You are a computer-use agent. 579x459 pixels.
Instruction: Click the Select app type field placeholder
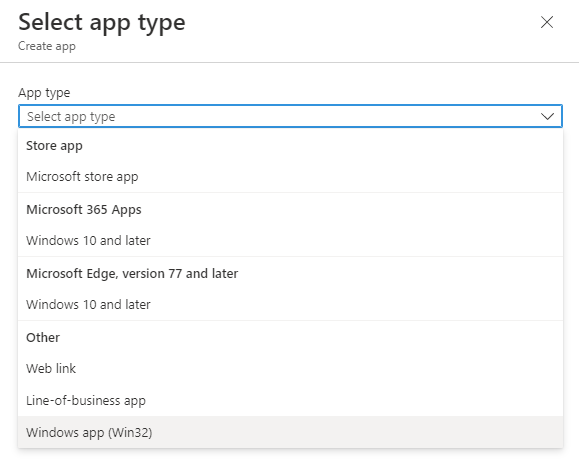tap(71, 117)
